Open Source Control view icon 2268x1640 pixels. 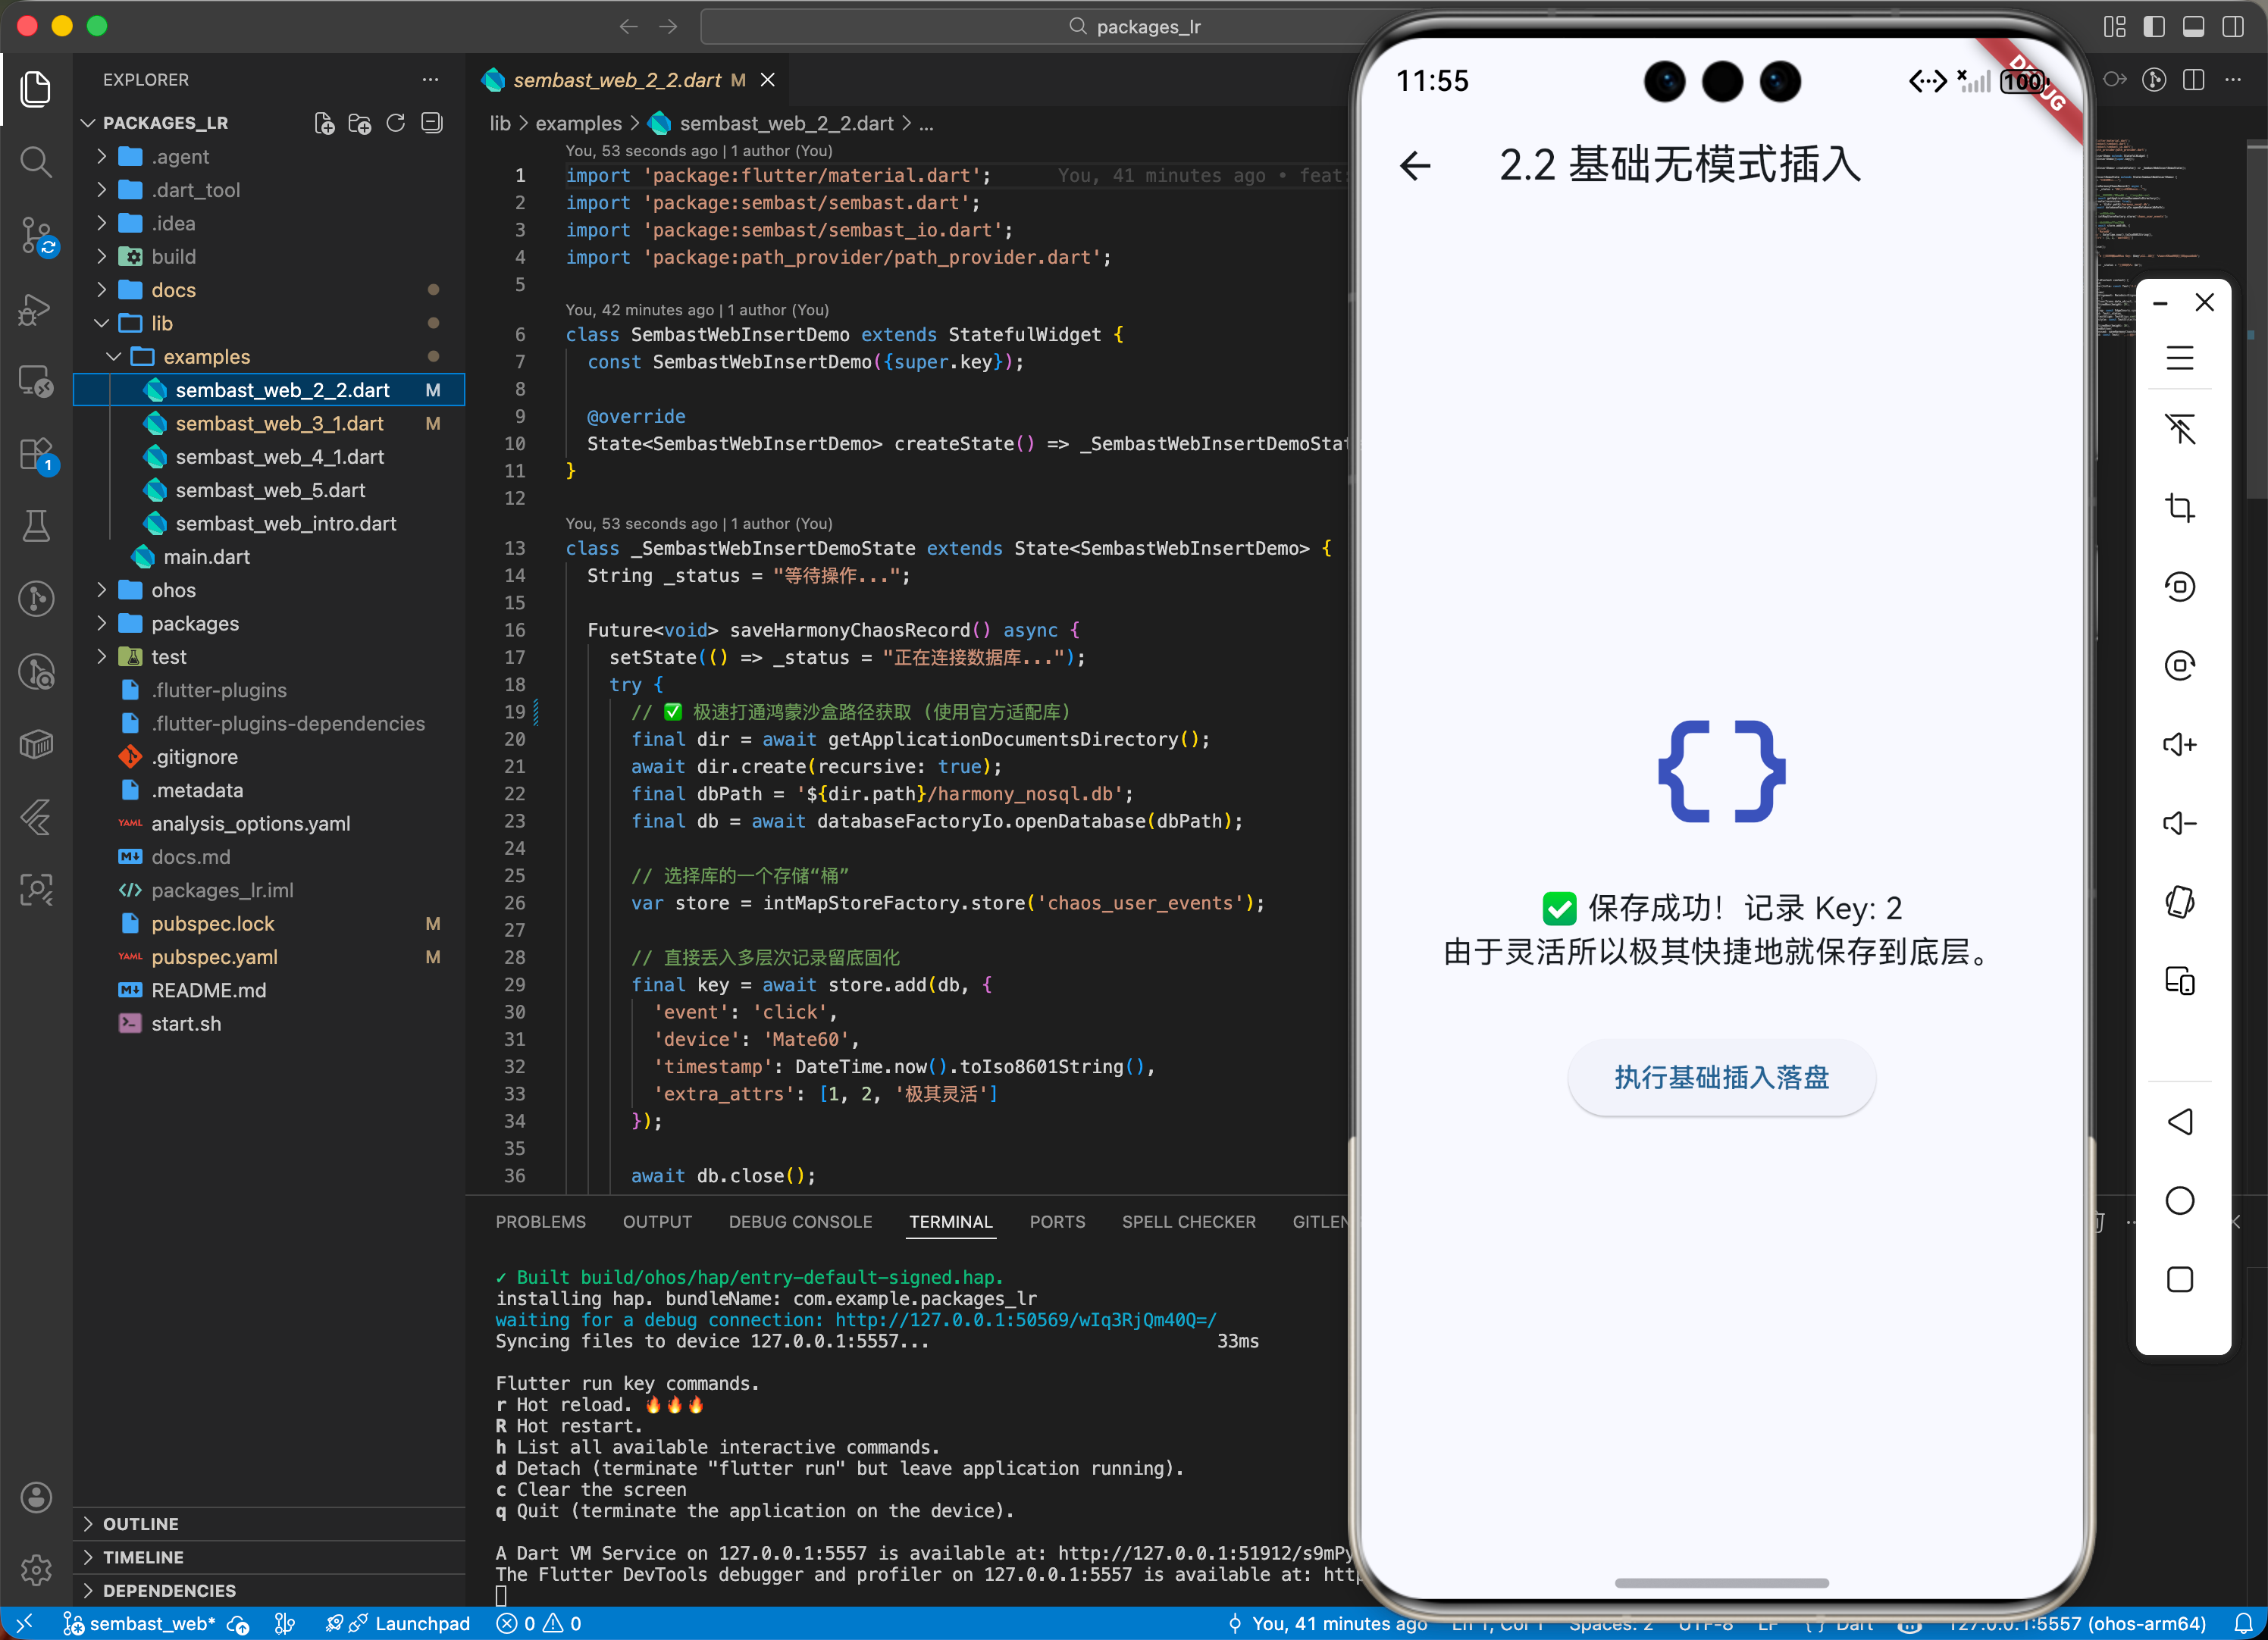coord(36,236)
